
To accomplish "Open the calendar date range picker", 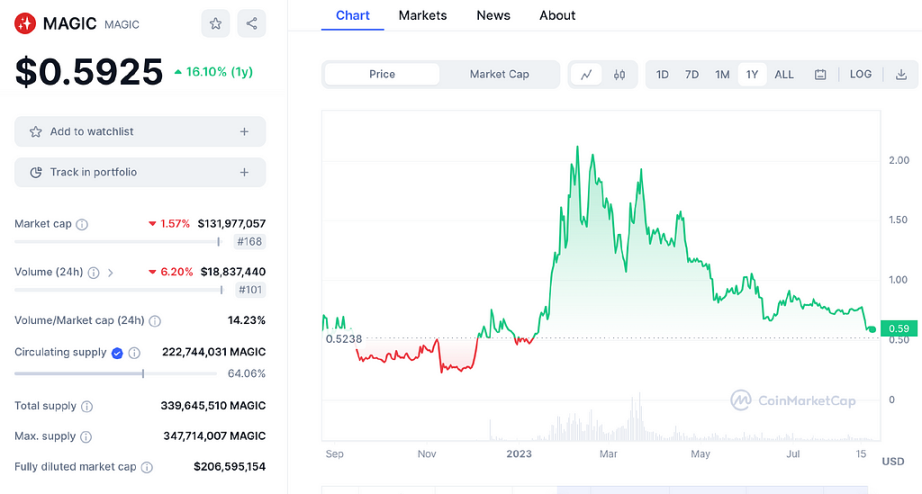I will (x=820, y=75).
